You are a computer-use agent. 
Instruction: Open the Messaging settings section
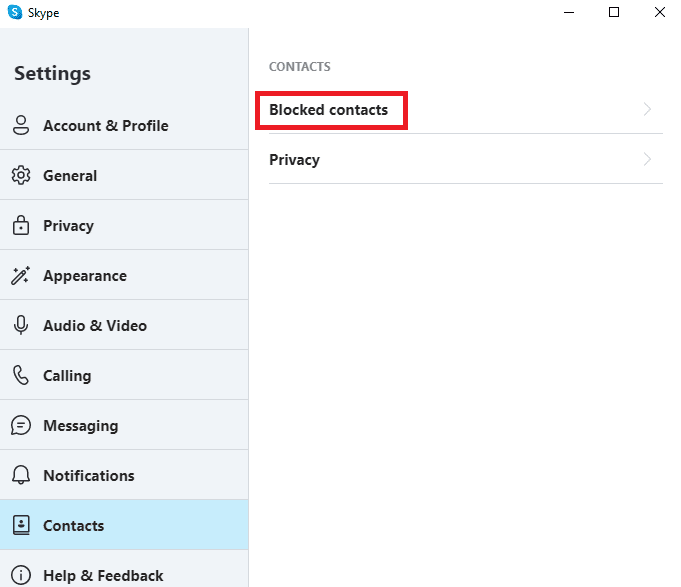pos(124,425)
